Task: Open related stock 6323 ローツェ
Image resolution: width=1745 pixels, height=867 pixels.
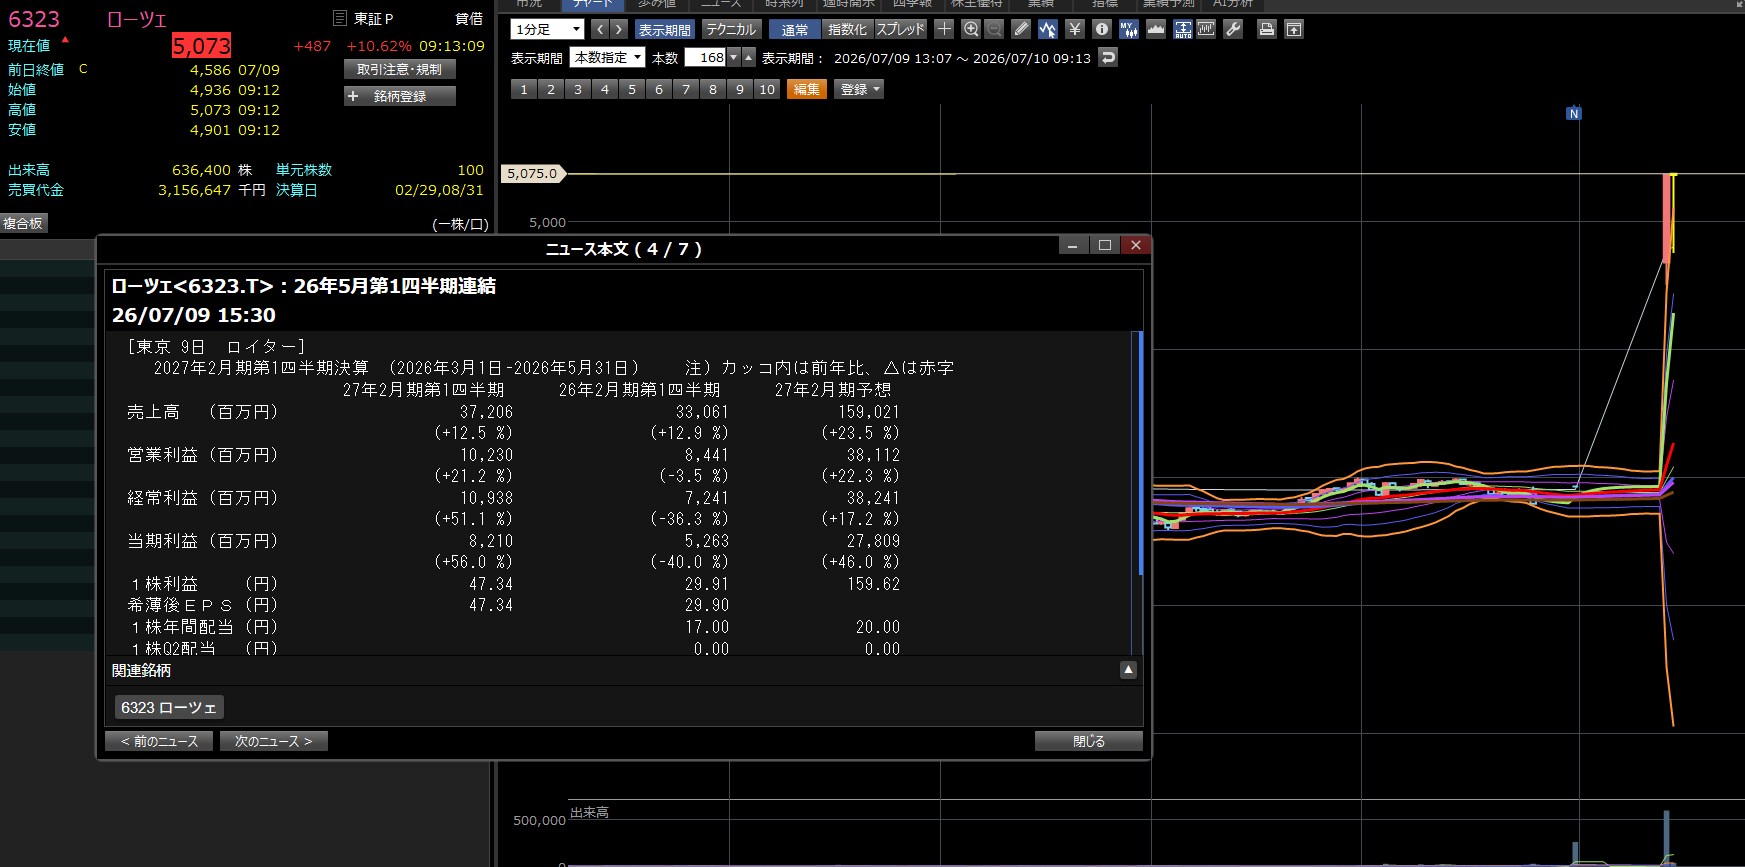Action: point(169,707)
